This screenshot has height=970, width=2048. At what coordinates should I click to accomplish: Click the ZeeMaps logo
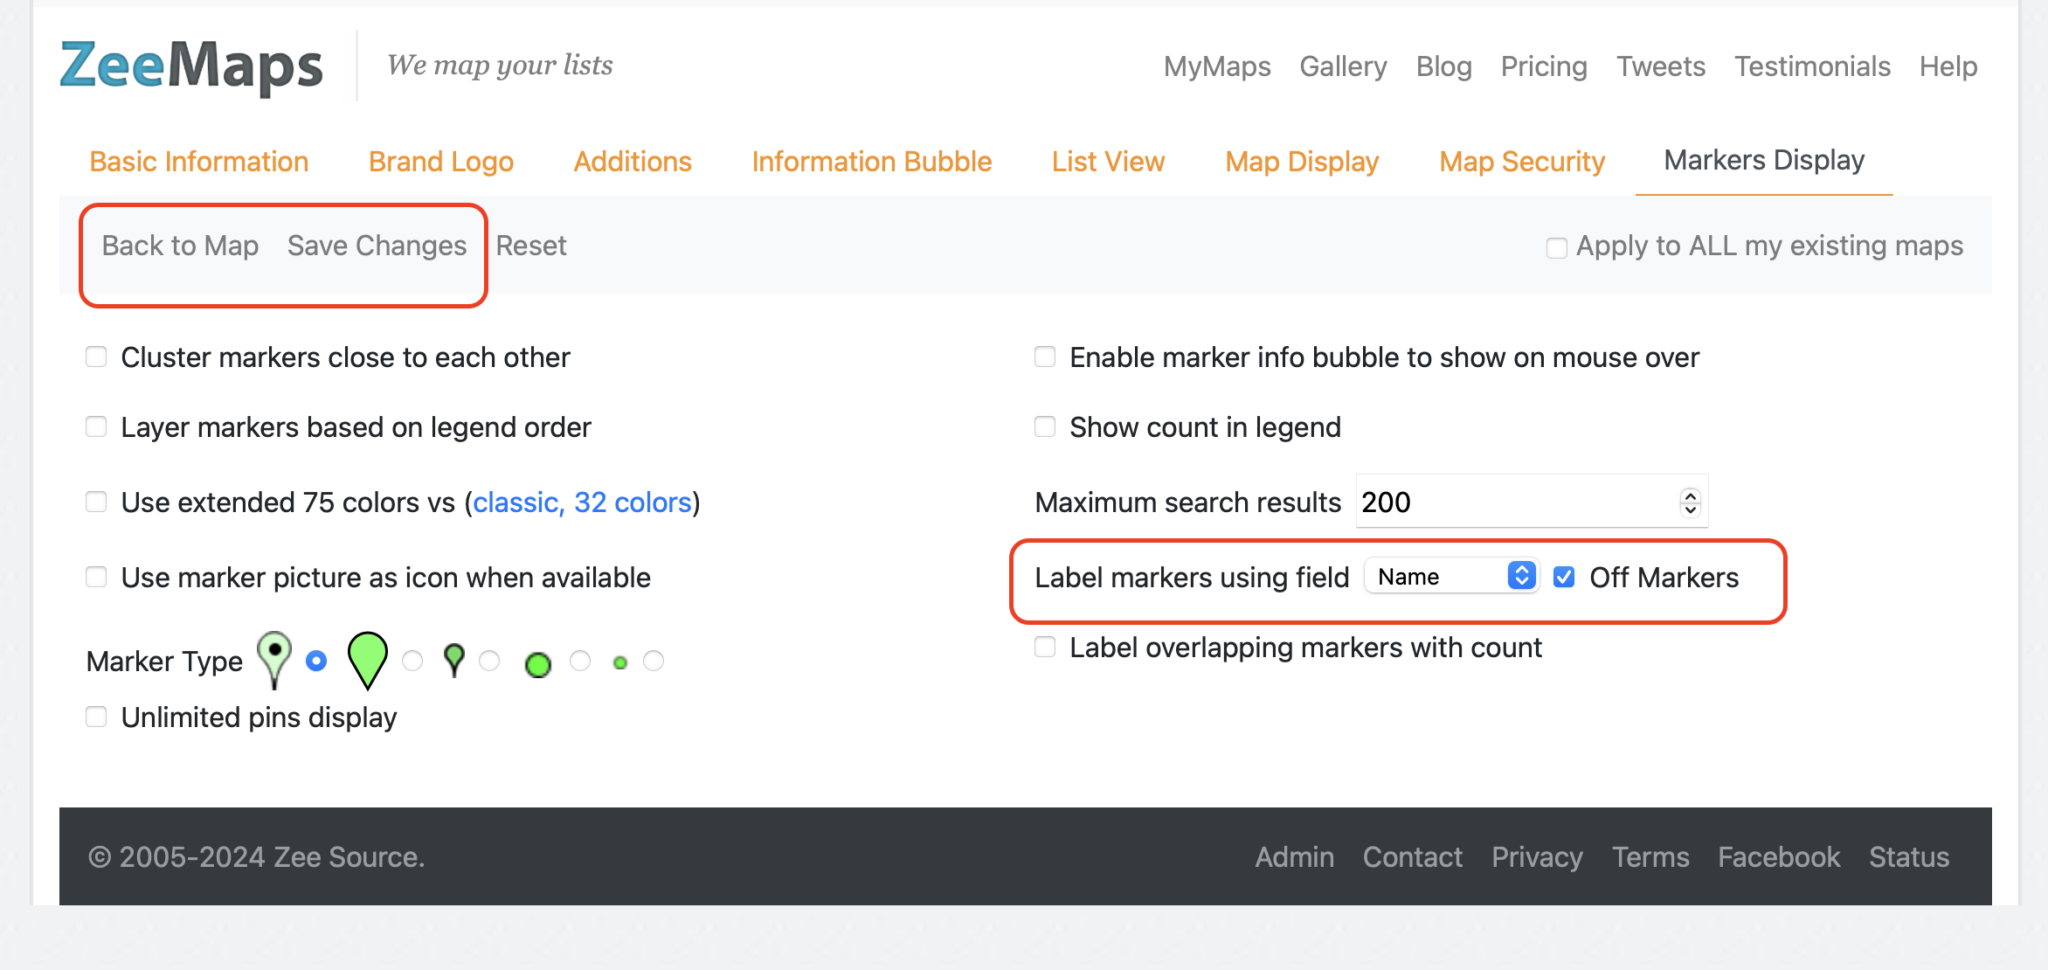tap(191, 66)
